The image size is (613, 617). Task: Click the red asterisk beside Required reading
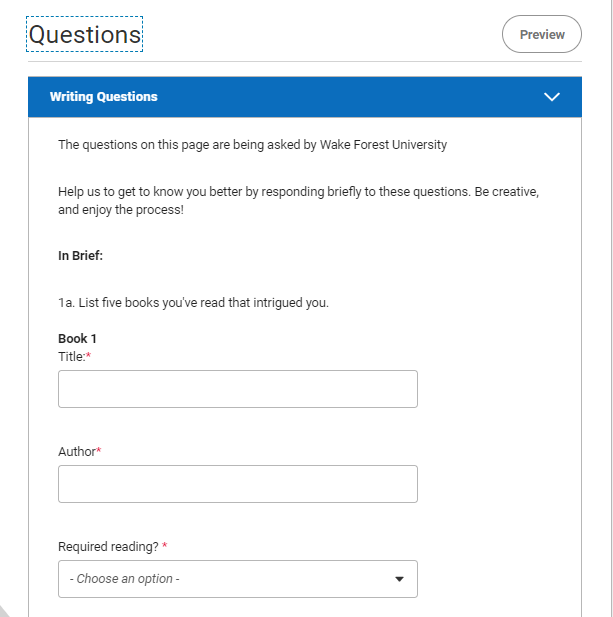164,545
